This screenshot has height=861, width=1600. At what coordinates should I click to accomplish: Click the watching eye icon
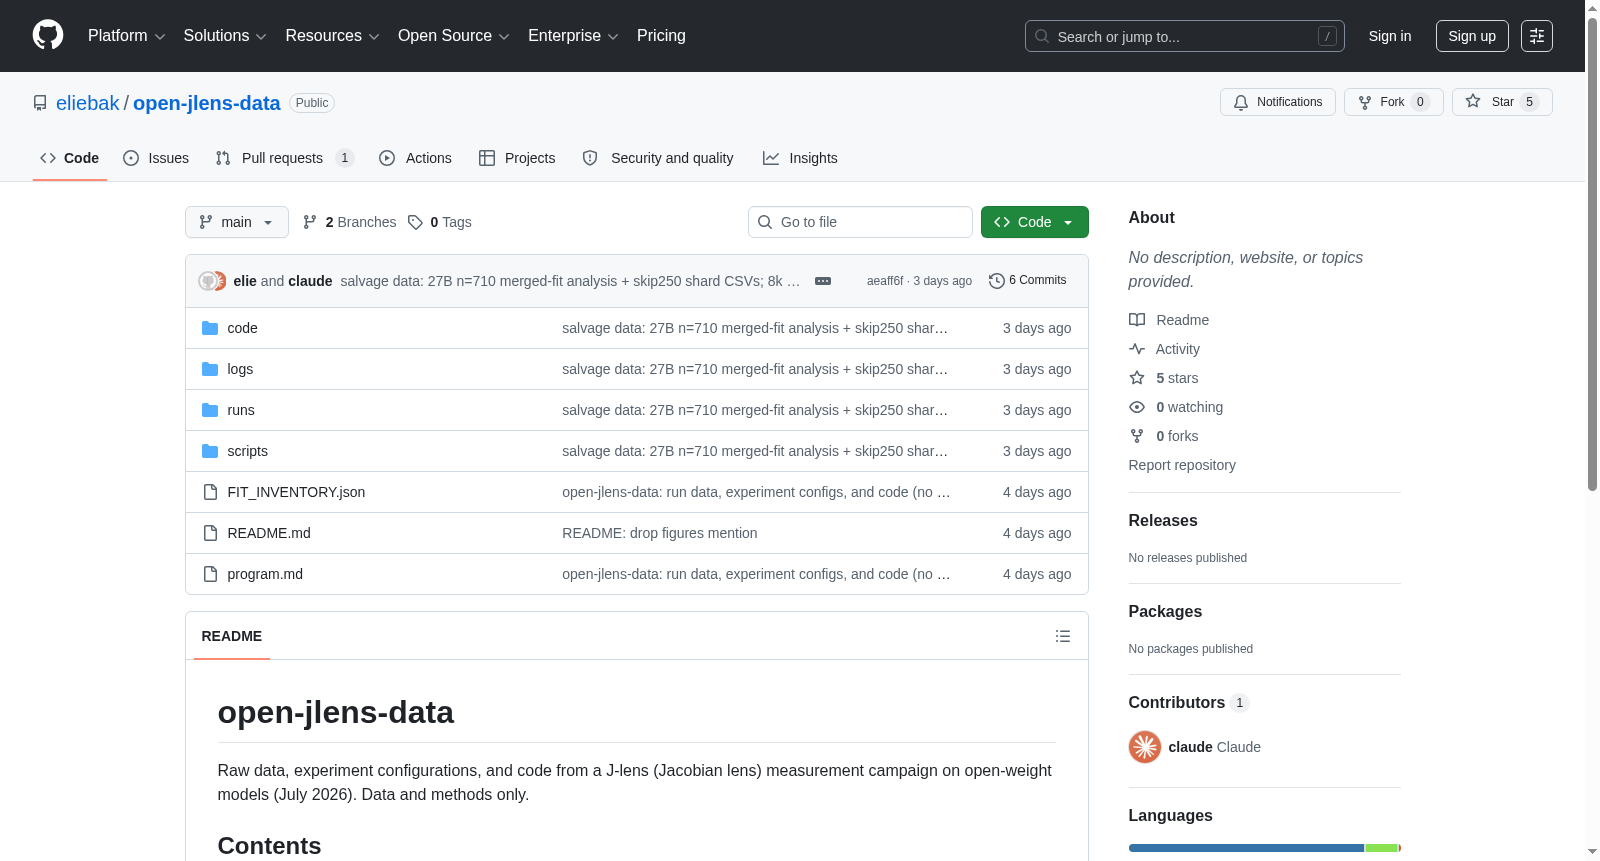[x=1137, y=407]
